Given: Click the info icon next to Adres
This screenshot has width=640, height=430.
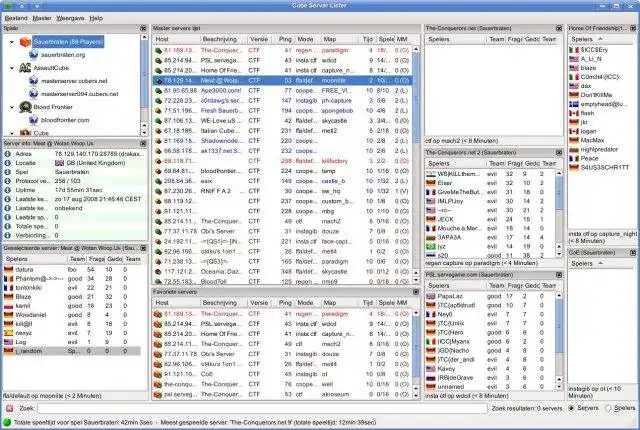Looking at the screenshot, I should (7, 154).
